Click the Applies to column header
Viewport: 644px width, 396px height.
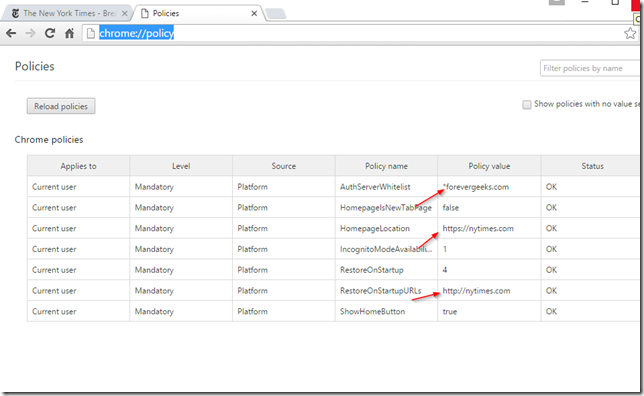[78, 166]
